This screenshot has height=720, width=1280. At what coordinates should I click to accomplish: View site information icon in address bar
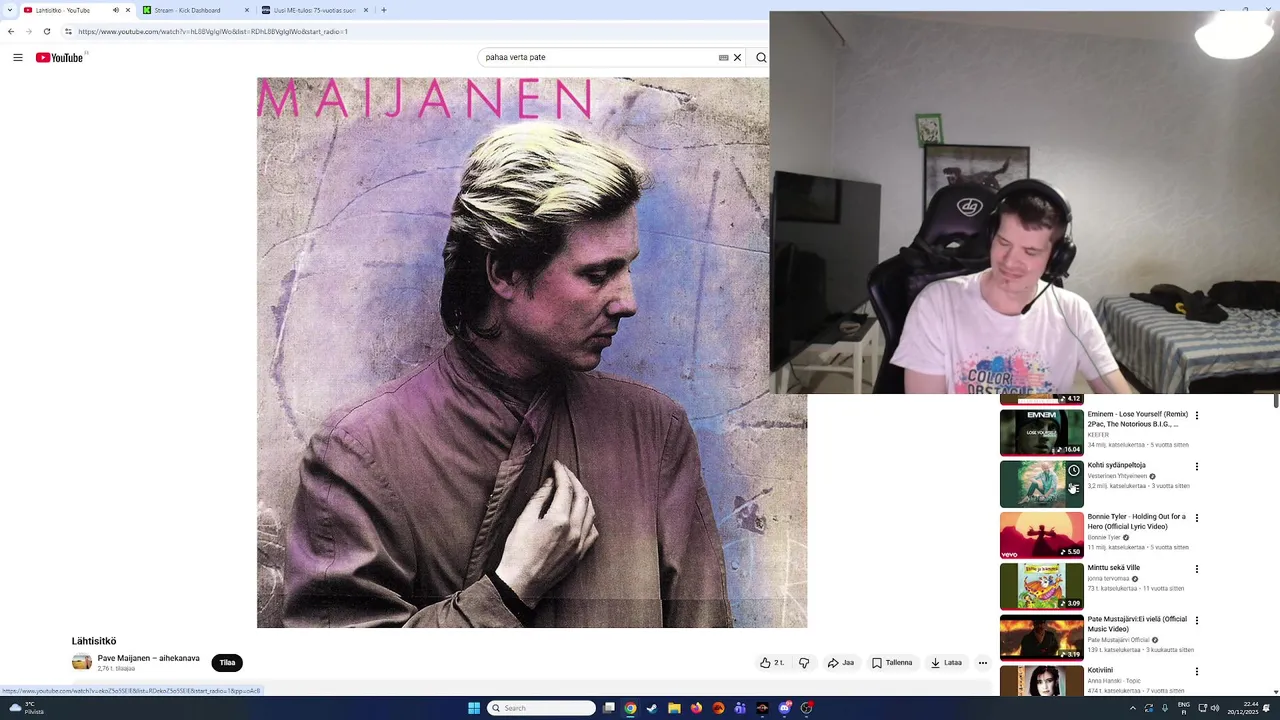pos(68,32)
